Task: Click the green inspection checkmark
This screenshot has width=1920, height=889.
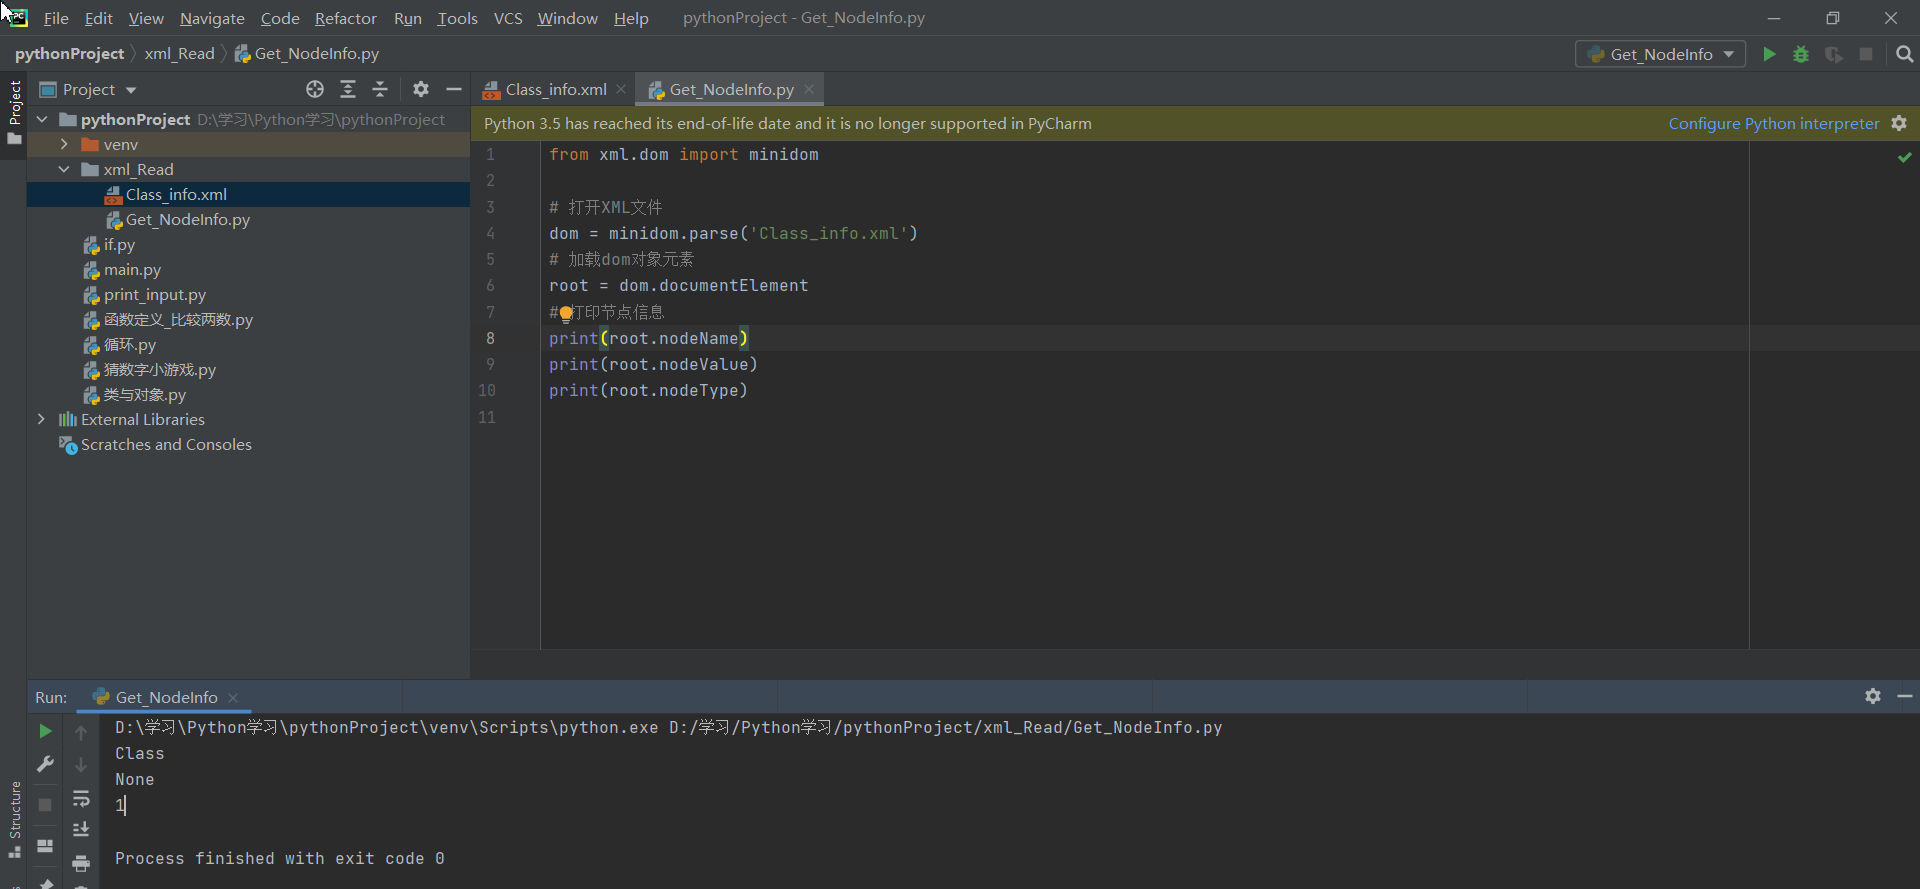Action: (x=1904, y=157)
